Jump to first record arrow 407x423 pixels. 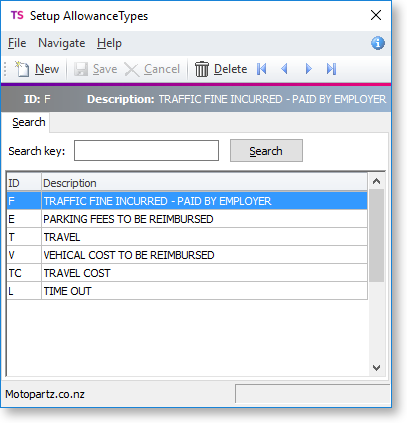point(262,69)
